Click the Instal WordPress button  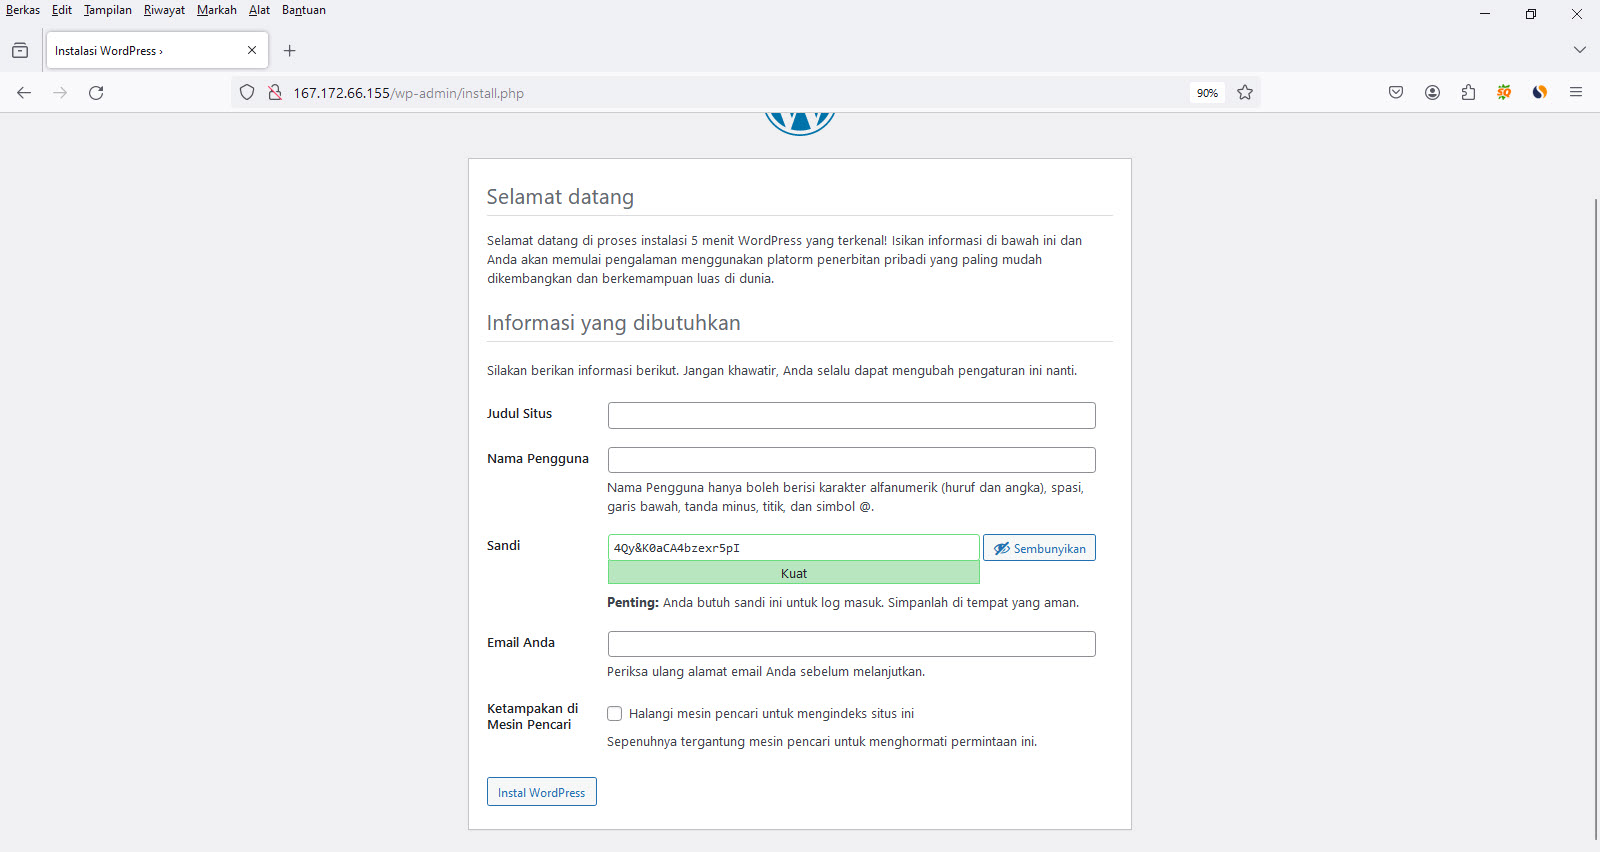point(541,792)
